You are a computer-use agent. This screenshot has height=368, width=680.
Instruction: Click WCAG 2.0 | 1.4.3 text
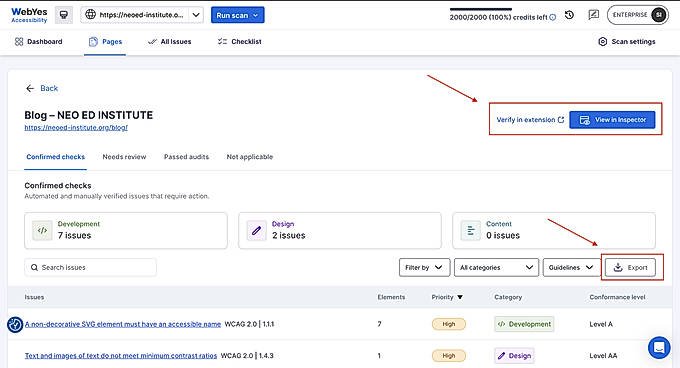(247, 356)
